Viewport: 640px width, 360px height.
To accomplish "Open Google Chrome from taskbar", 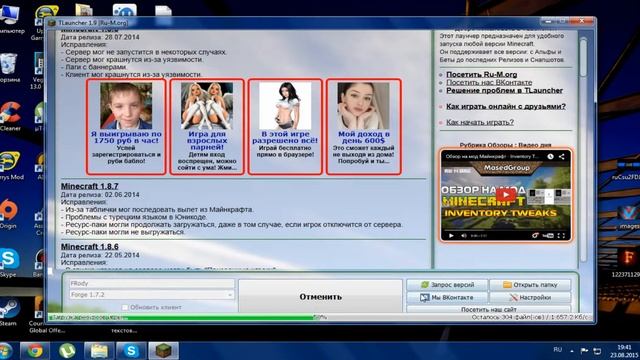I will click(34, 351).
